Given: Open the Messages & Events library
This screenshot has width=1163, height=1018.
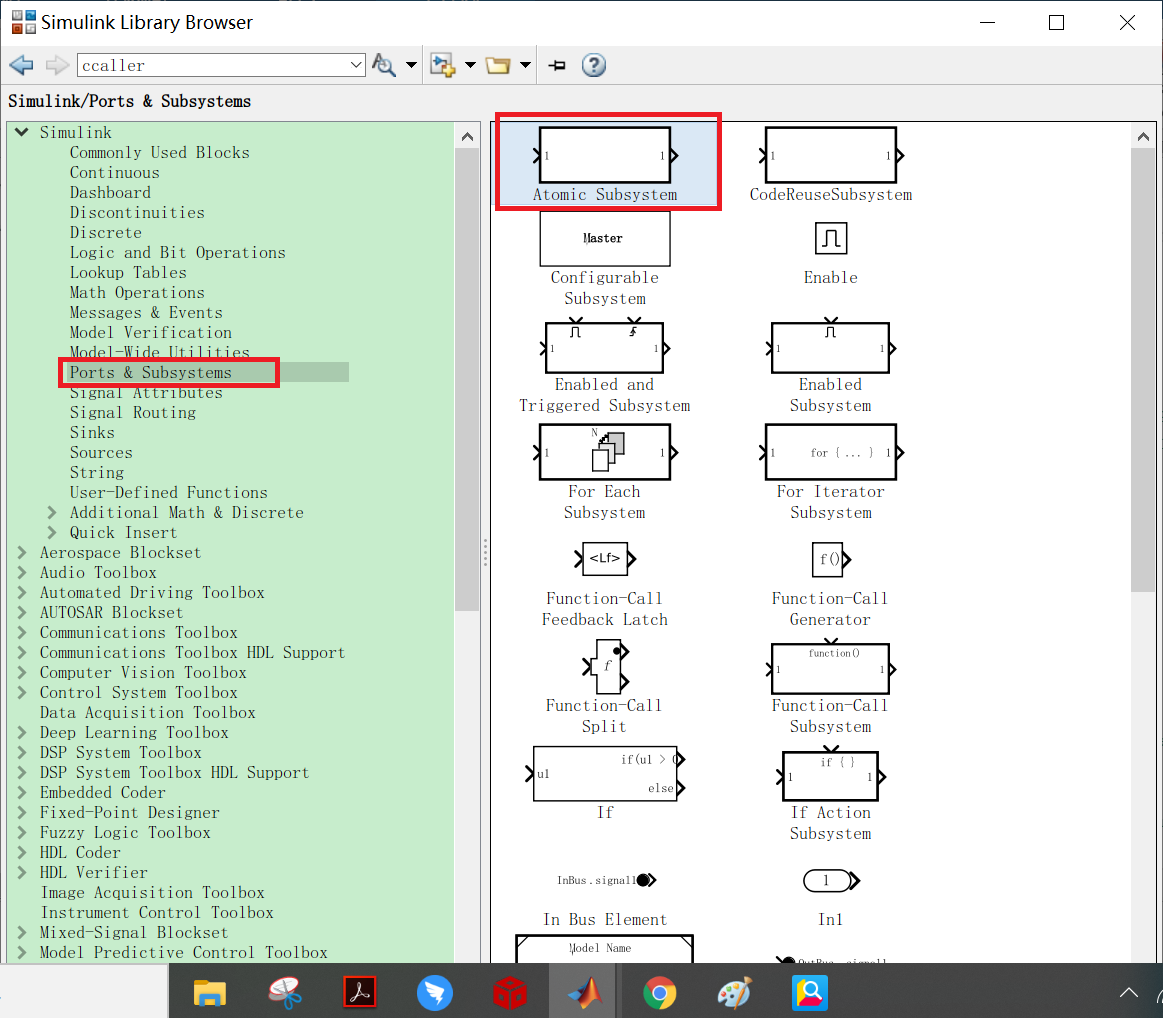Looking at the screenshot, I should pos(146,312).
